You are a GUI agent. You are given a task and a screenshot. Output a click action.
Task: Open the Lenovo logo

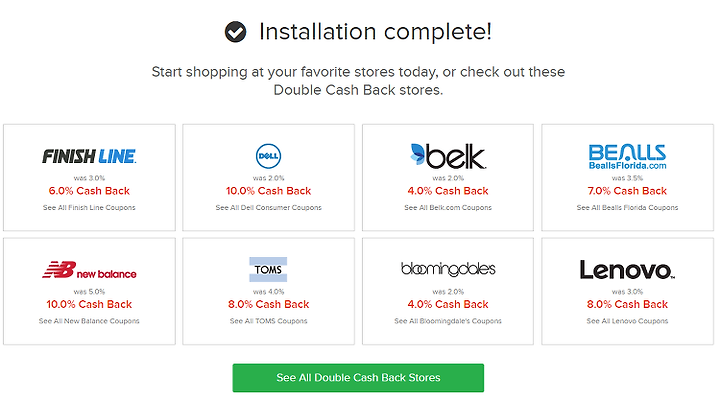tap(627, 270)
